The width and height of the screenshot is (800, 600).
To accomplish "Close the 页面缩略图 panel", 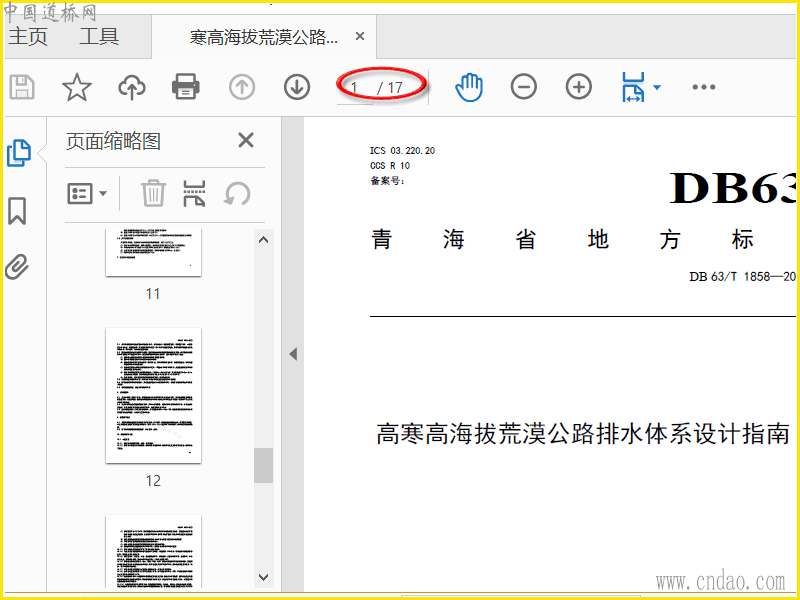I will pyautogui.click(x=246, y=140).
